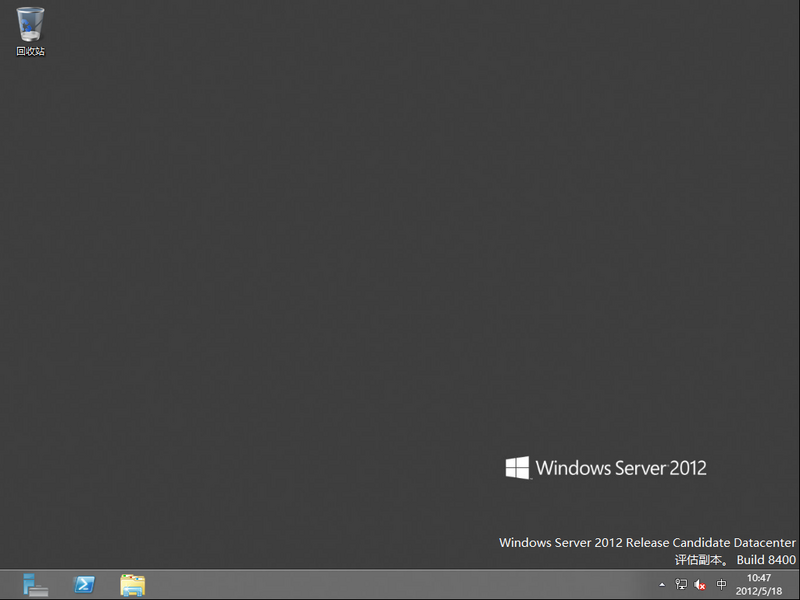800x600 pixels.
Task: Open the network status tray icon
Action: click(681, 584)
